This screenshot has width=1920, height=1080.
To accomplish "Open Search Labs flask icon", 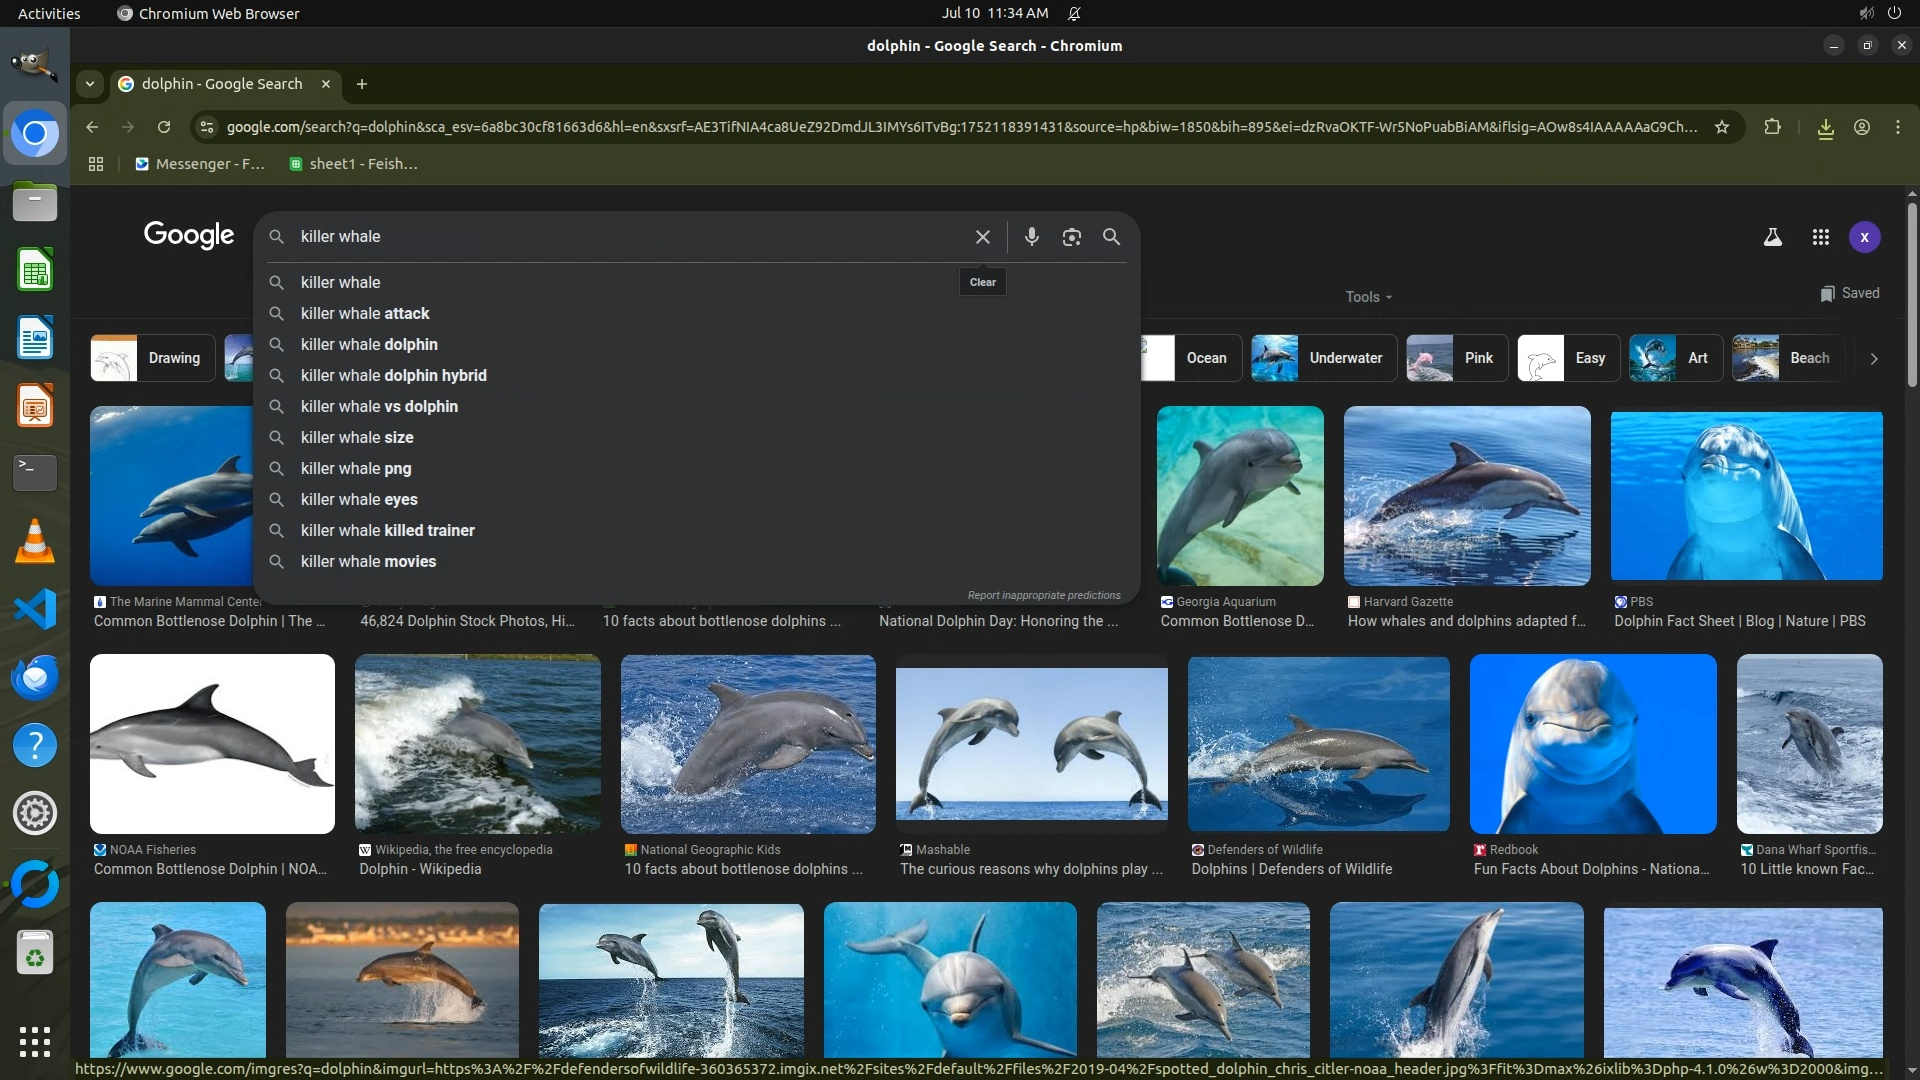I will (1772, 237).
